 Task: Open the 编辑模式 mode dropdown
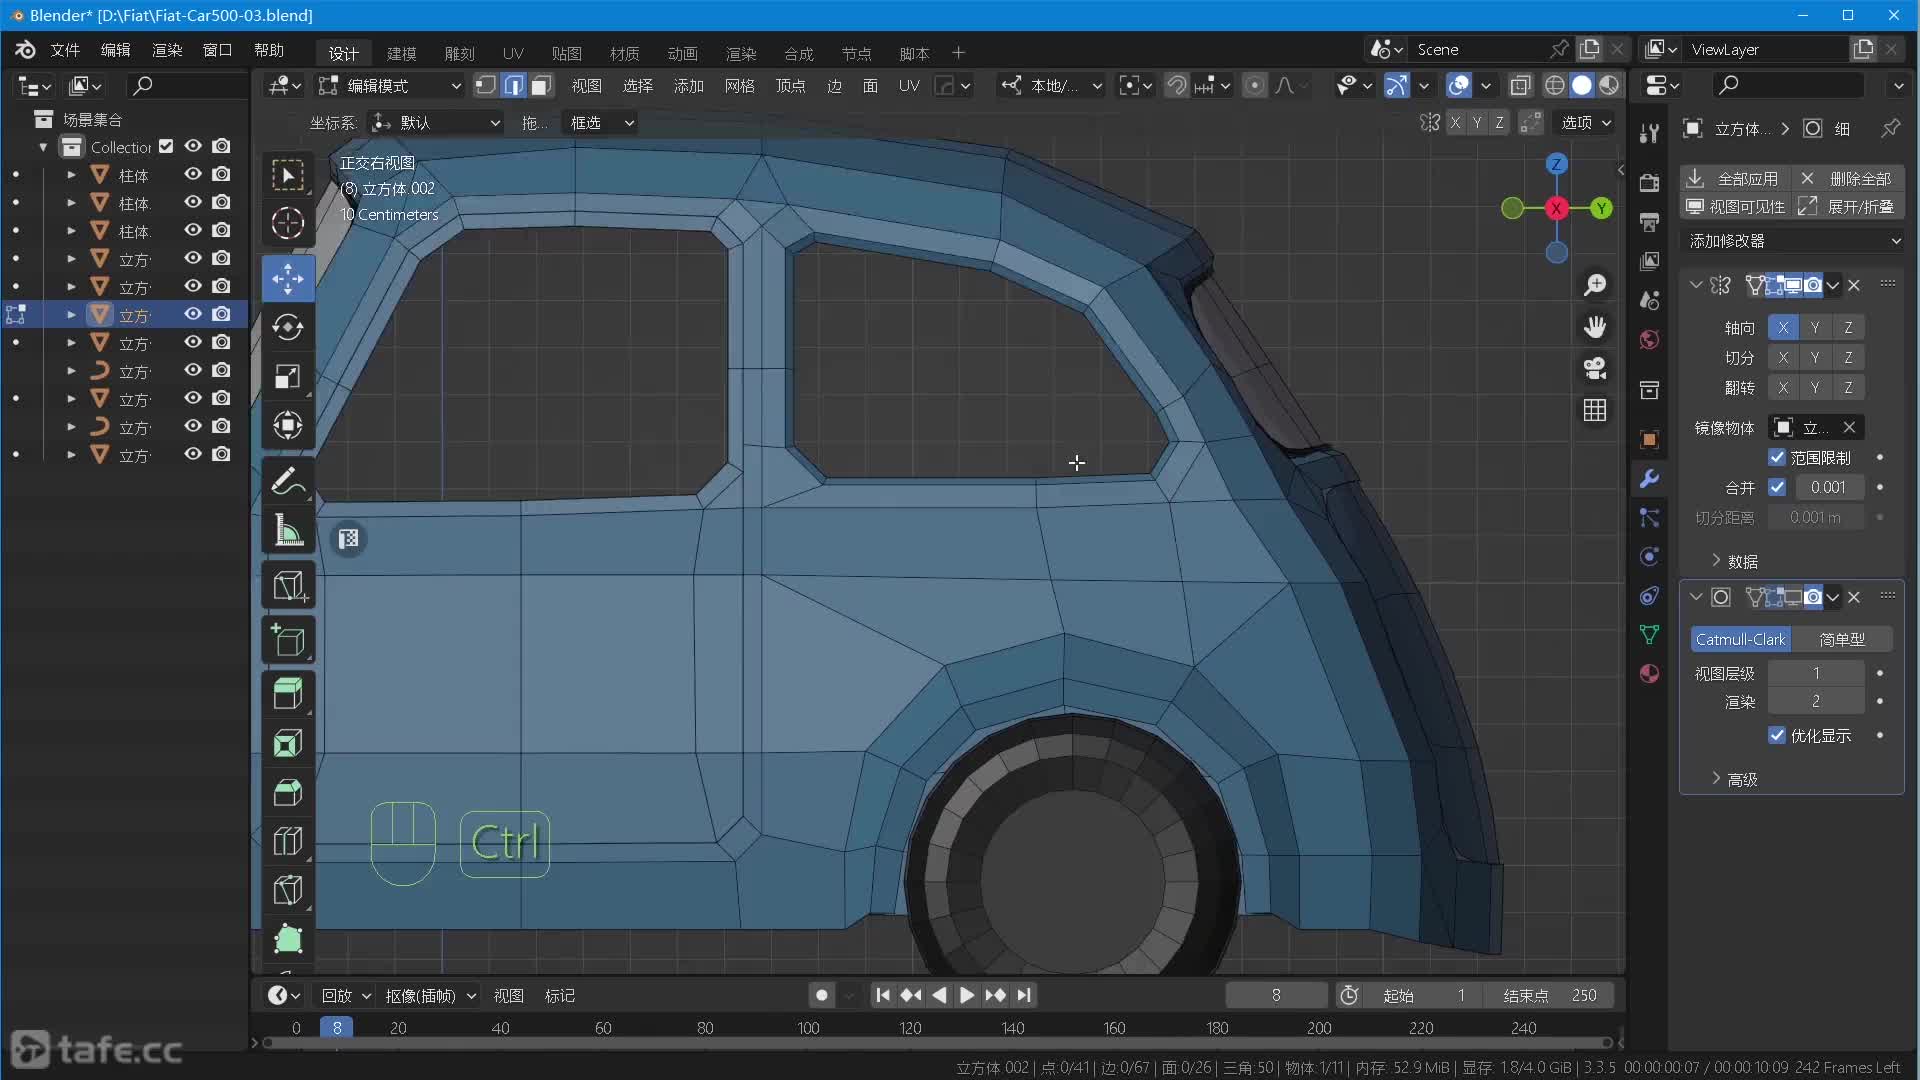(390, 86)
